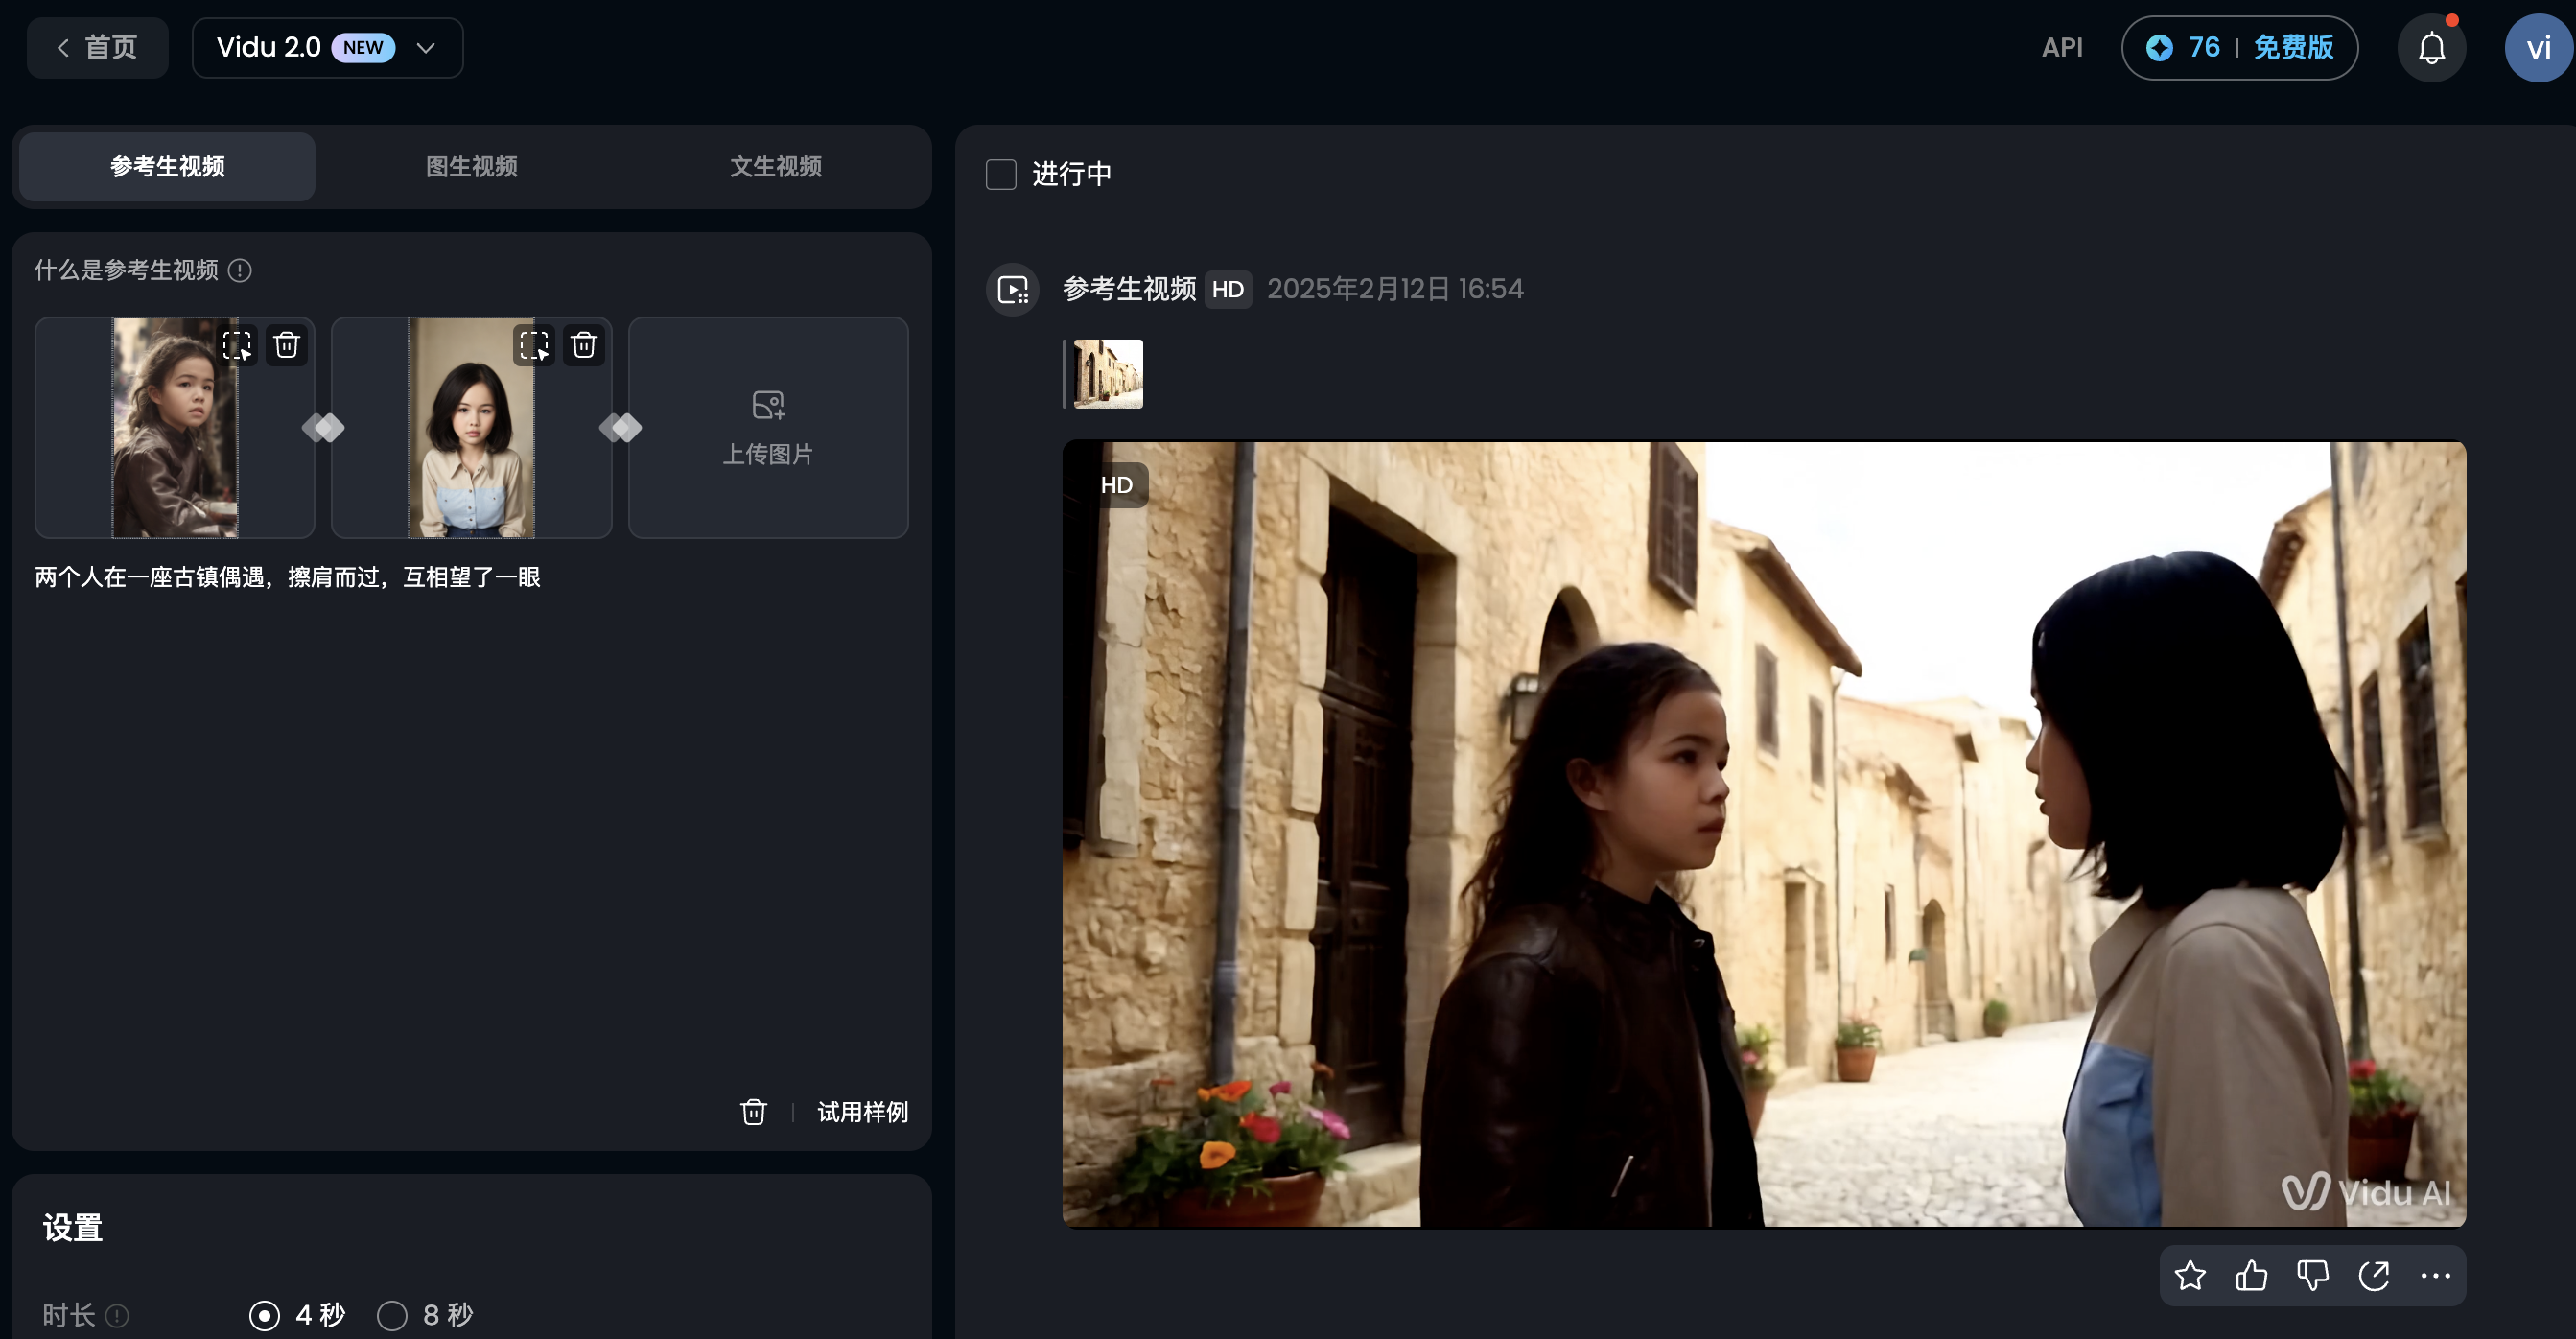
Task: Dislike the generated video
Action: tap(2312, 1275)
